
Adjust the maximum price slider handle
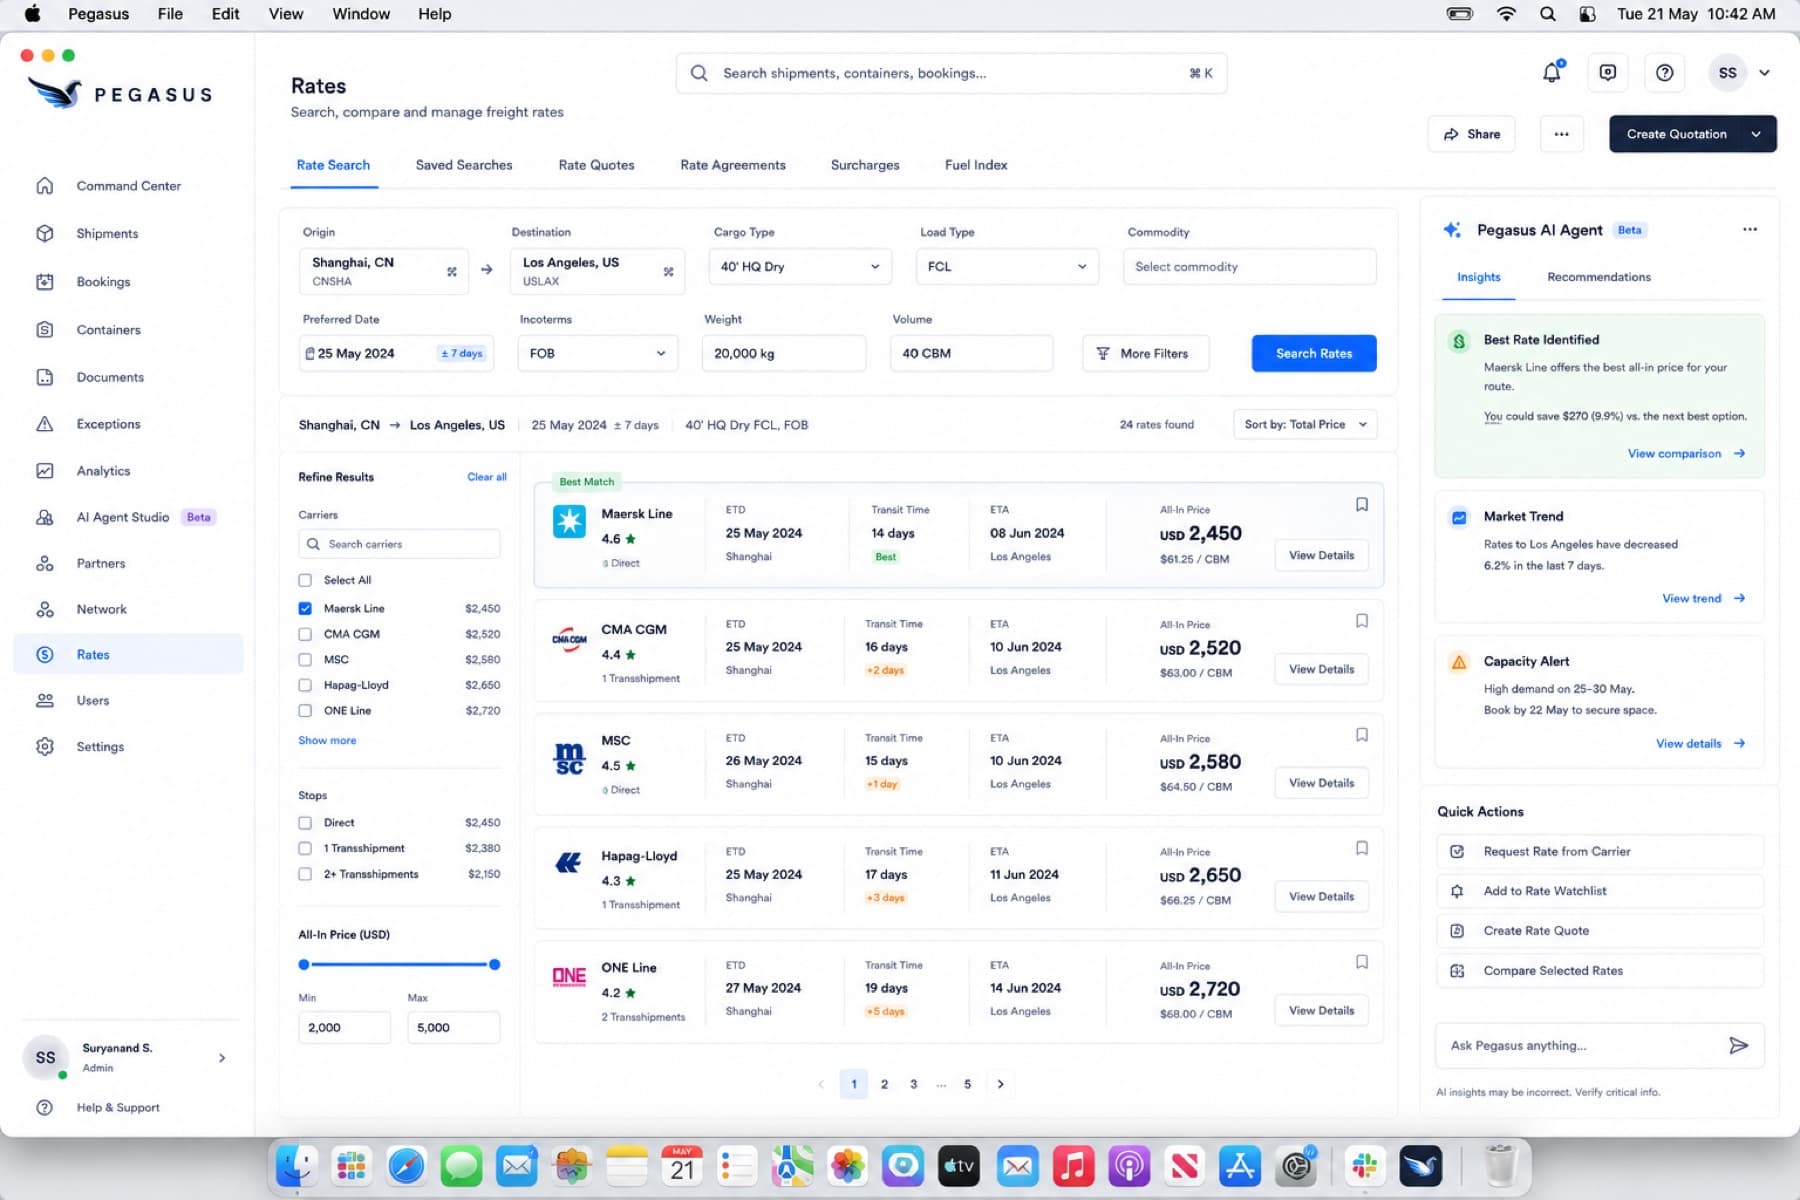[x=494, y=965]
